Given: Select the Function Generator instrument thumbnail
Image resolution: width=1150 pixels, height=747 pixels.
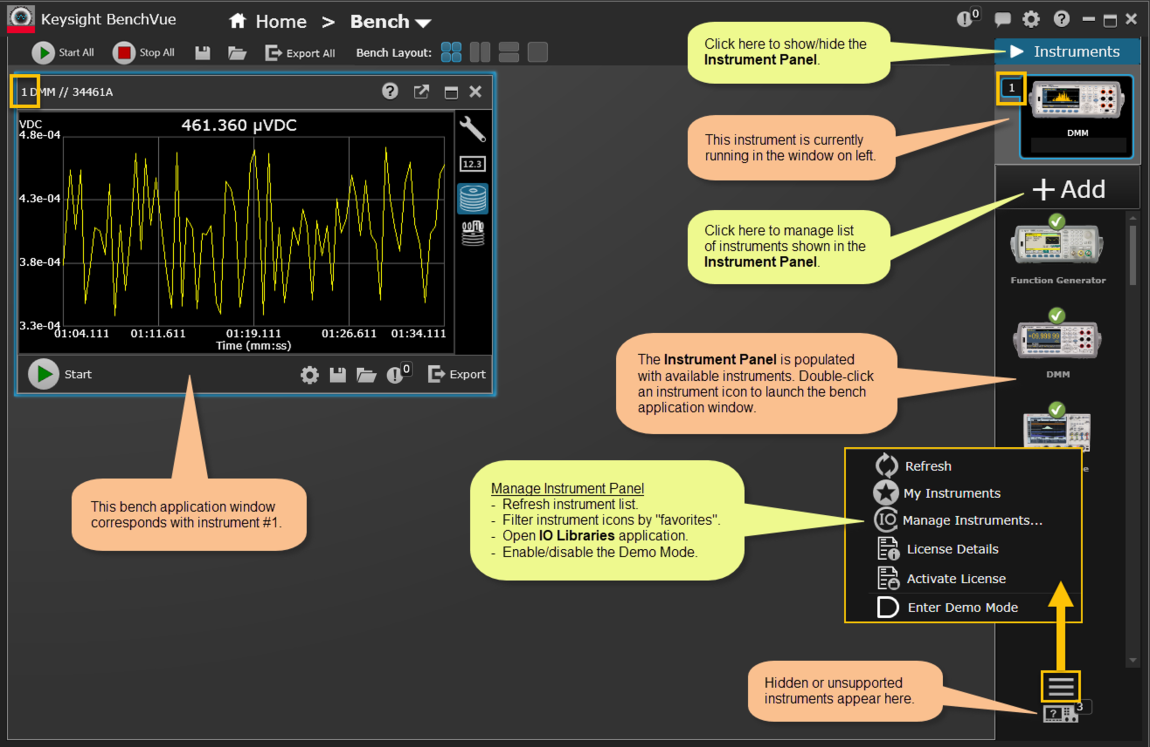Looking at the screenshot, I should coord(1057,245).
